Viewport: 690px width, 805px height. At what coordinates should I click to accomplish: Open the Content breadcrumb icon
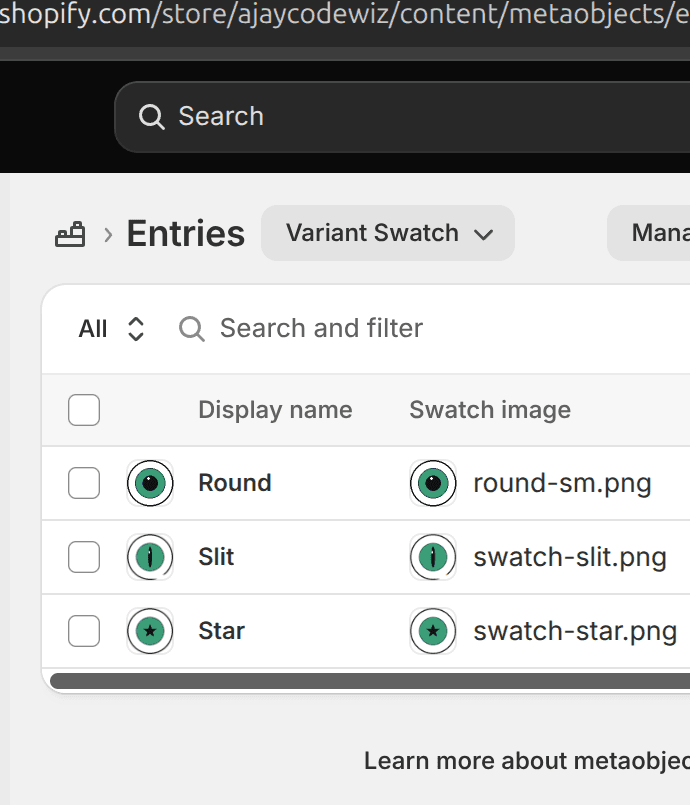70,234
